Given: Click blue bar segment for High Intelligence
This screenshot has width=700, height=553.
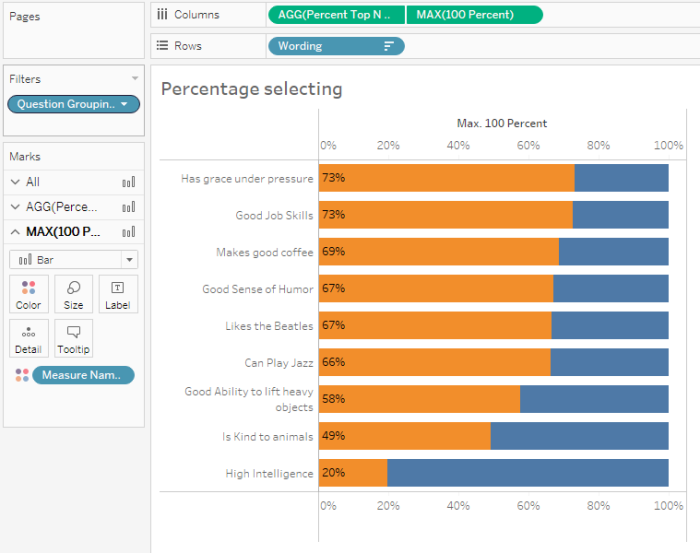Looking at the screenshot, I should click(528, 473).
